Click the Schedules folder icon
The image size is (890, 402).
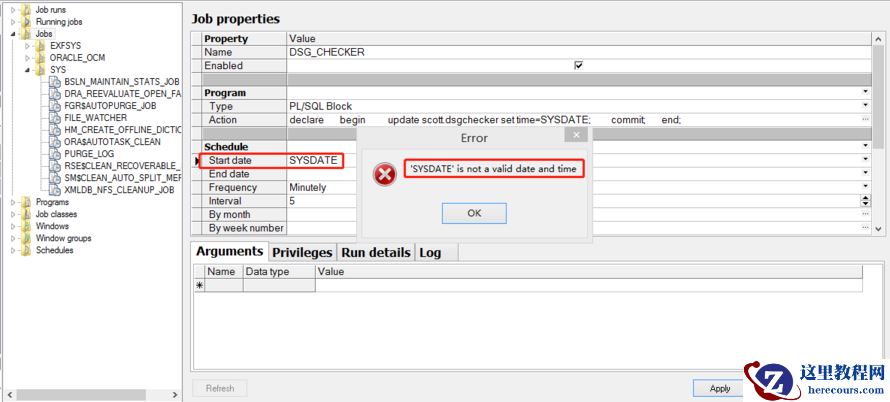(x=26, y=250)
